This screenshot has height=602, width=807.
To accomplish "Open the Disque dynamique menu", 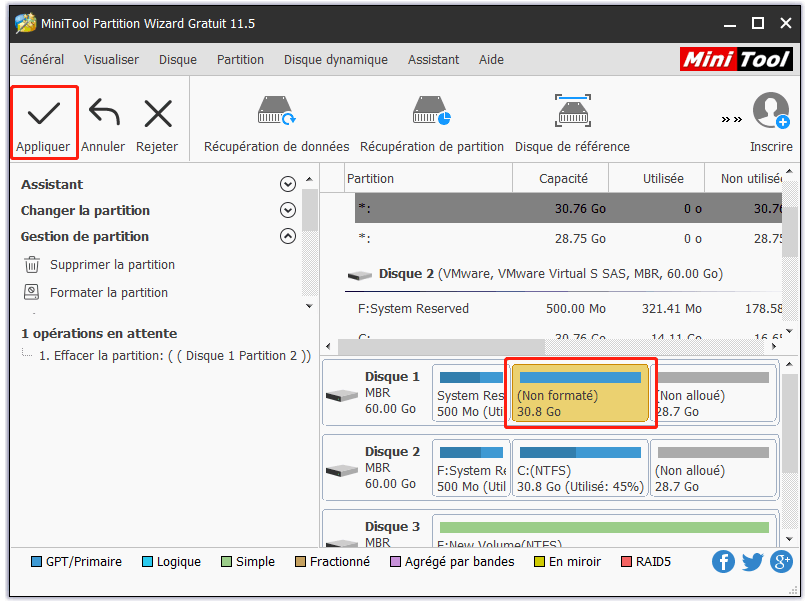I will pyautogui.click(x=335, y=60).
